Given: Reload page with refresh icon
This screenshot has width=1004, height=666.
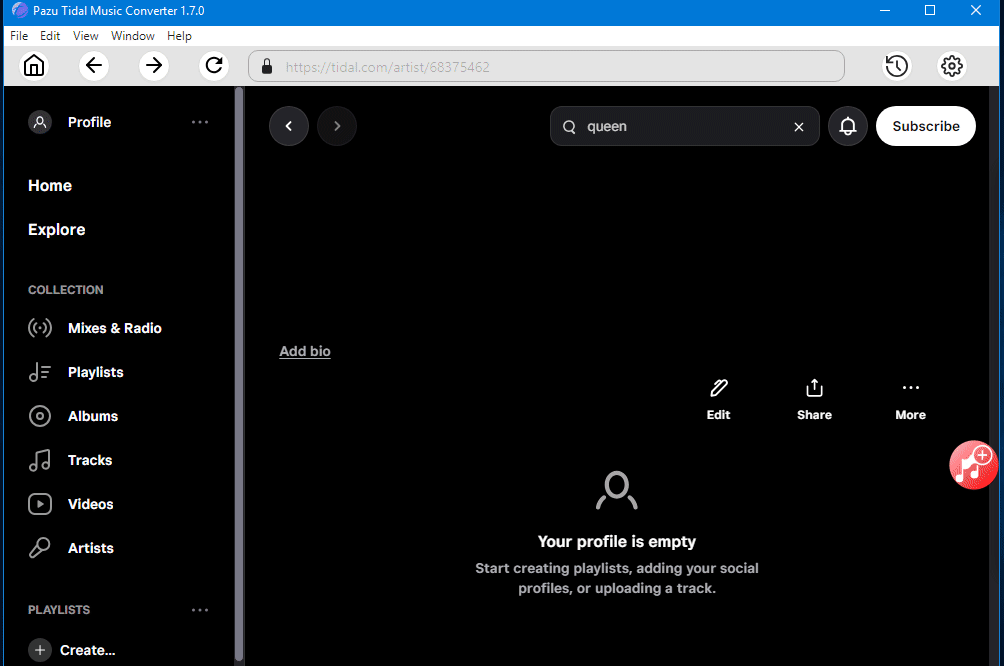Looking at the screenshot, I should [213, 66].
